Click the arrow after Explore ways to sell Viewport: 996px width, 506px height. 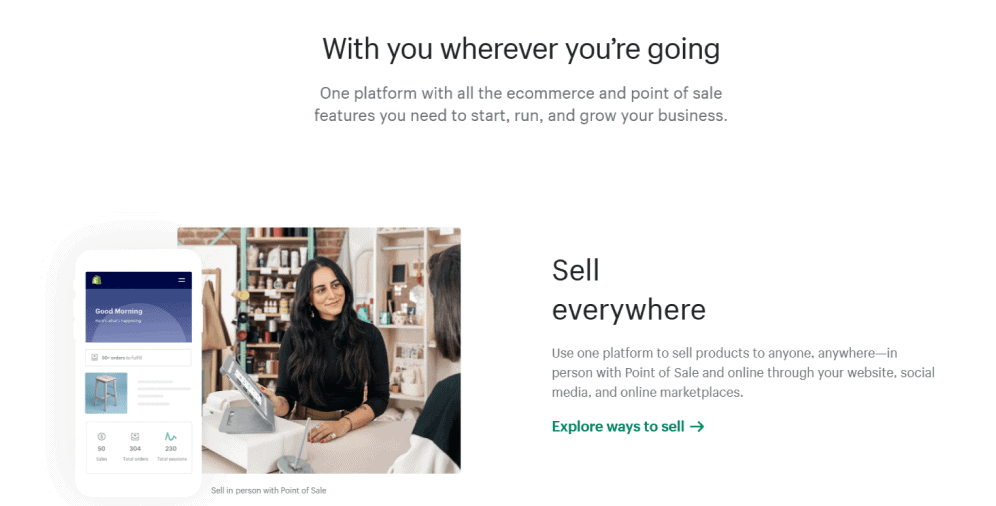click(697, 427)
